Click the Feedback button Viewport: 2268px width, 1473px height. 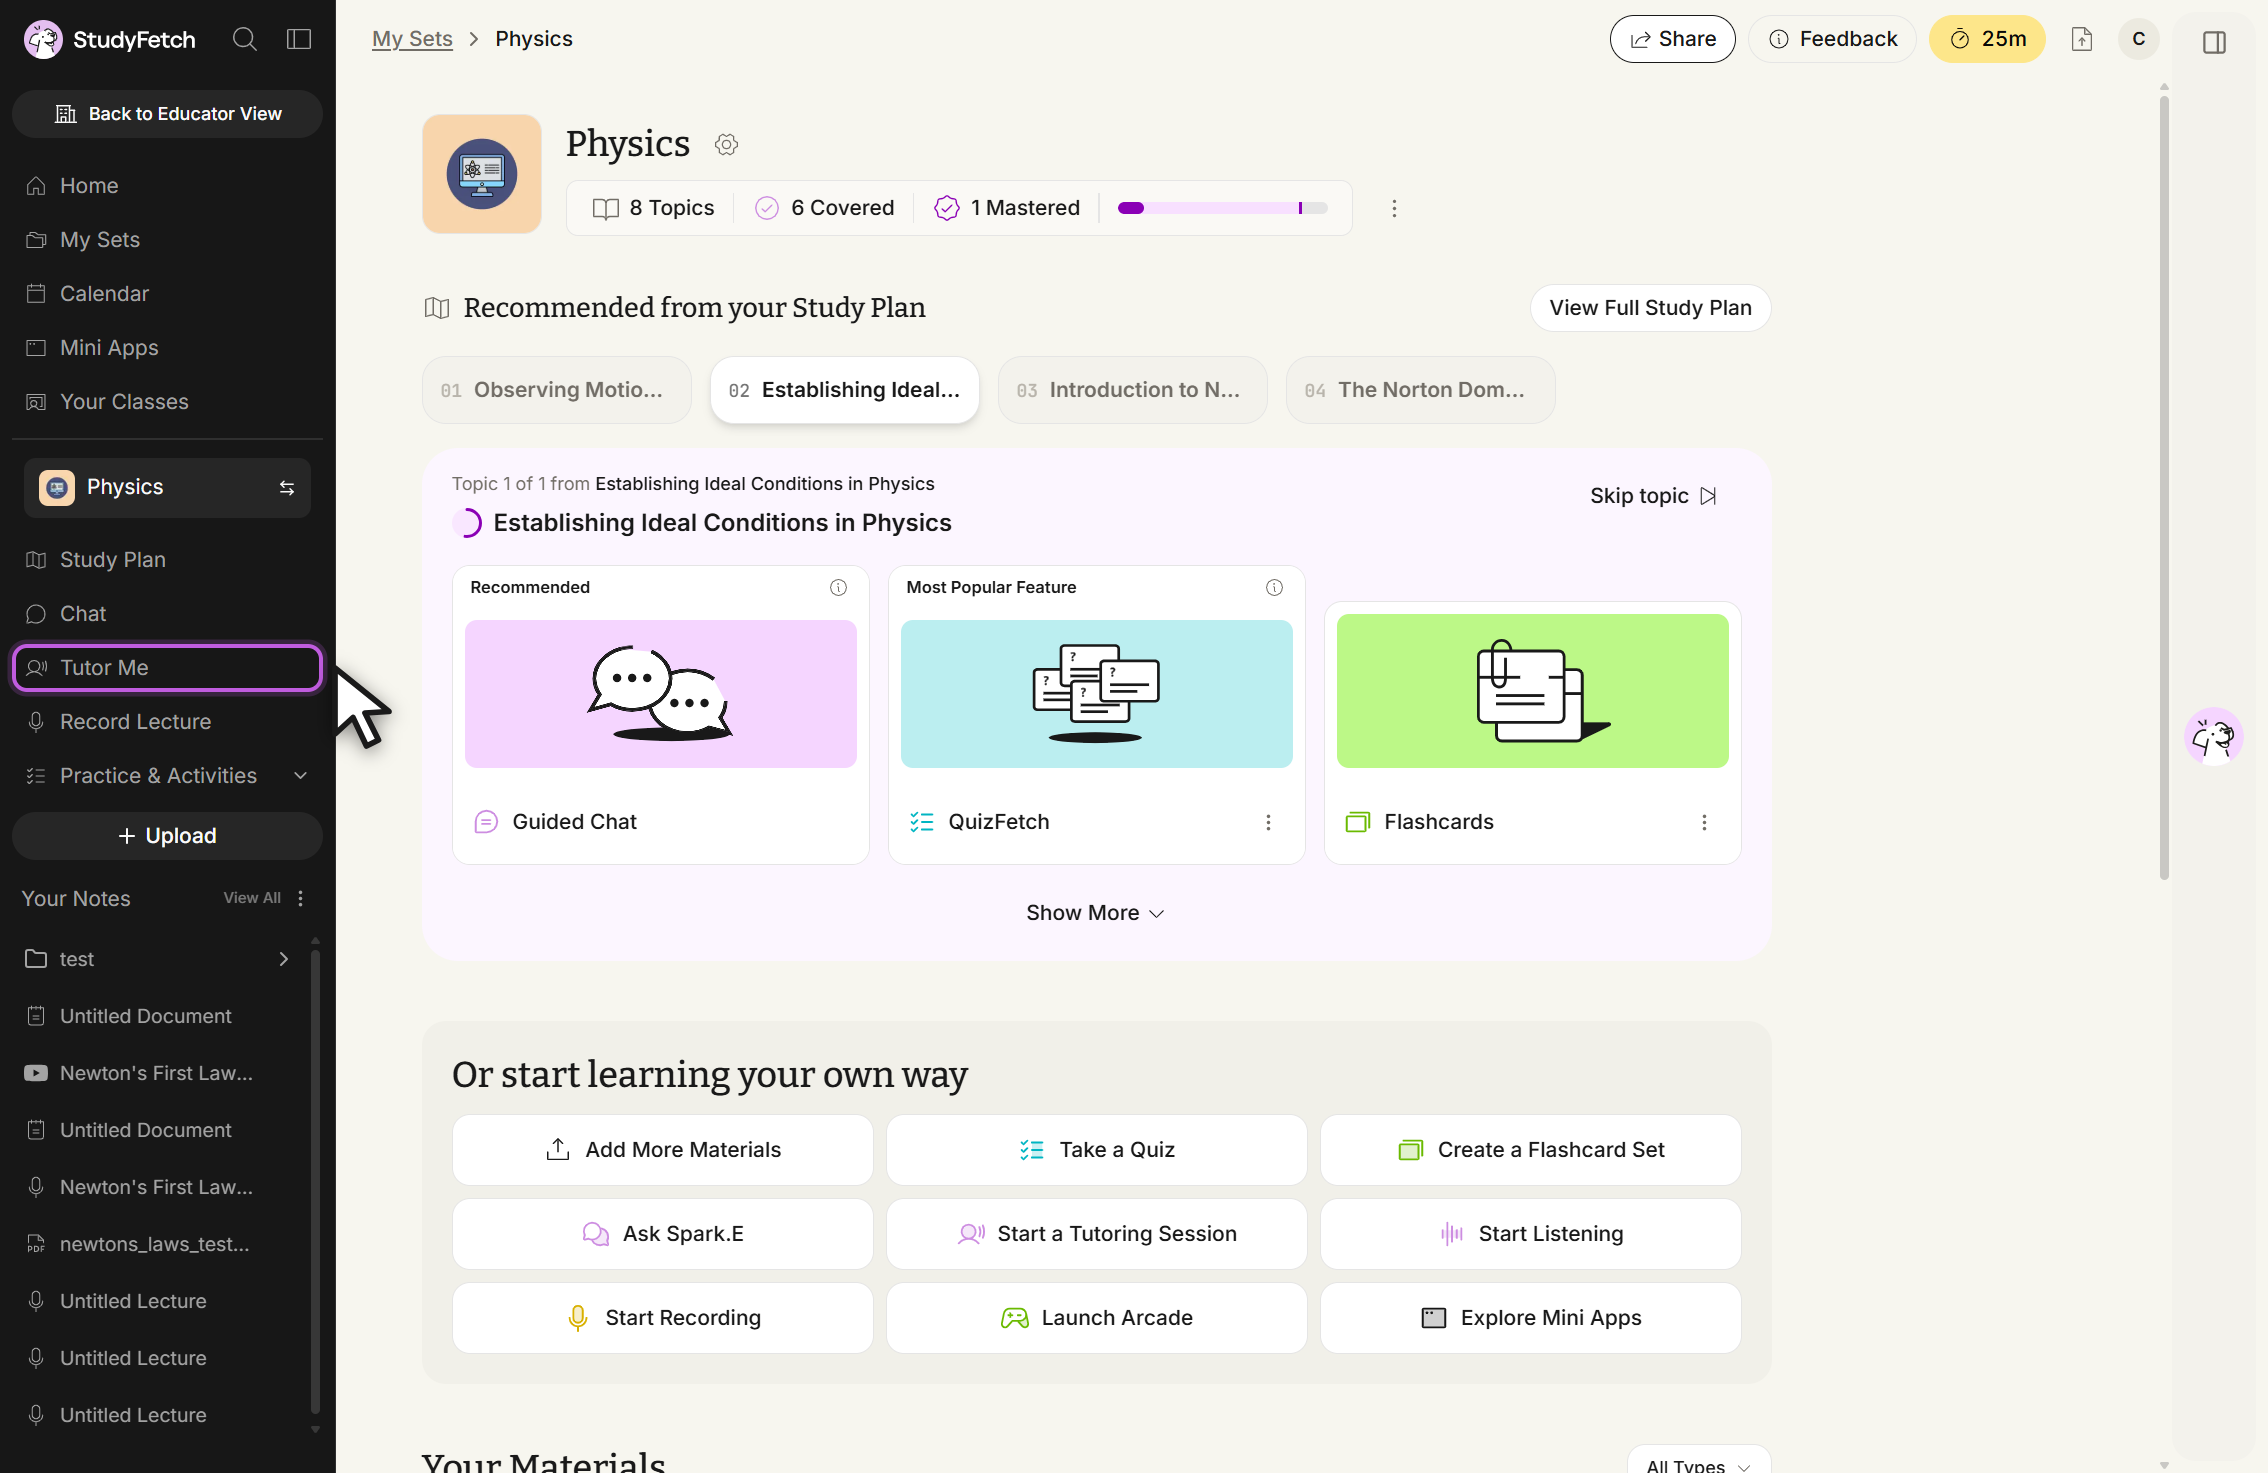tap(1833, 39)
